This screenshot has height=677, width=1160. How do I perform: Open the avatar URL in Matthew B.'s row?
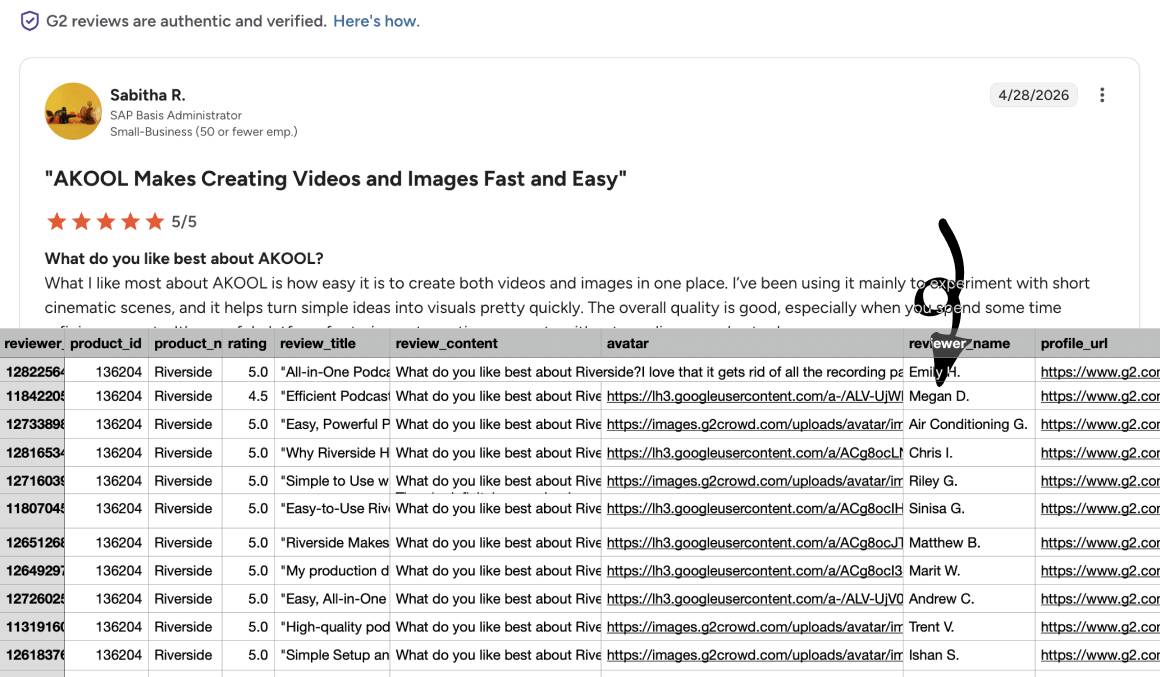click(754, 543)
